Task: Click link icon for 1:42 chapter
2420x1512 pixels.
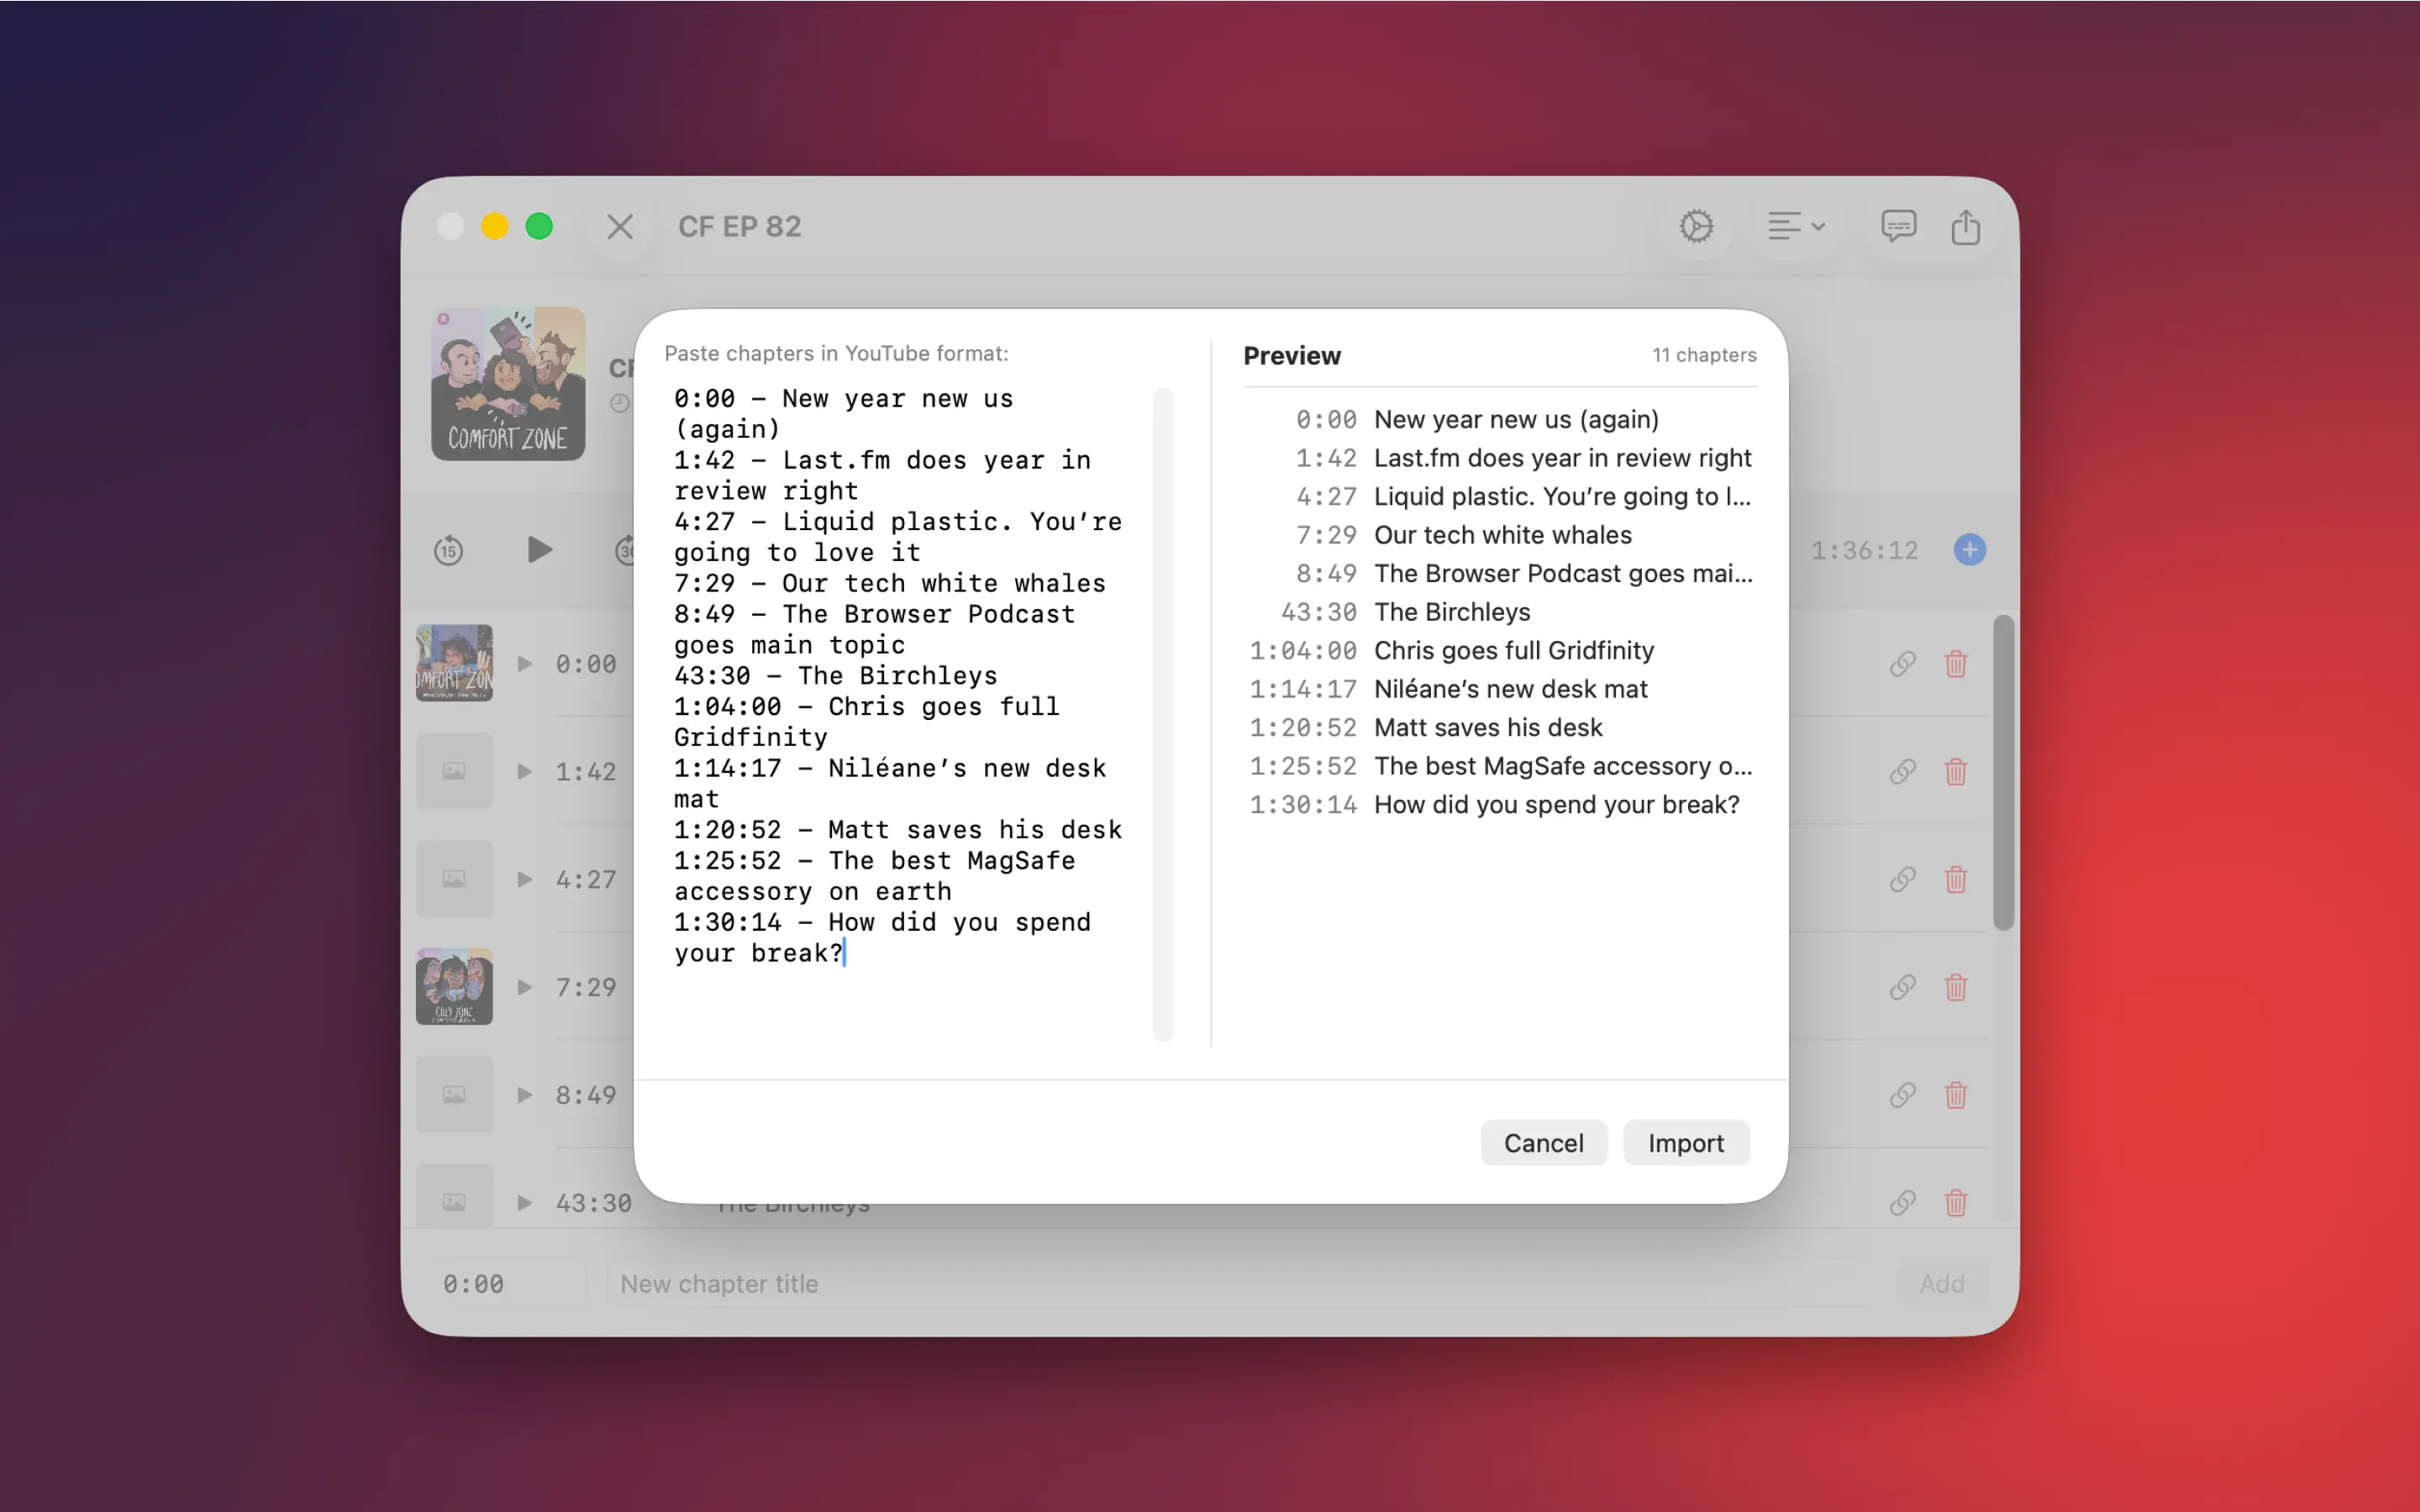Action: [x=1902, y=772]
